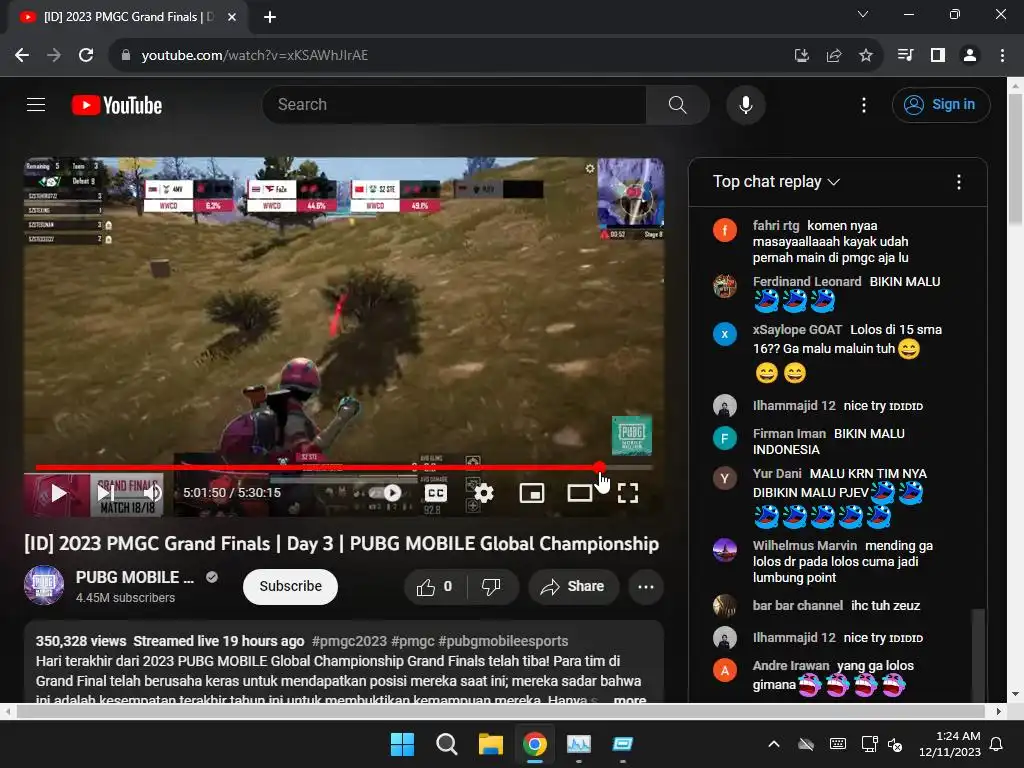Open the #pubgmobileesports hashtag

(x=504, y=641)
